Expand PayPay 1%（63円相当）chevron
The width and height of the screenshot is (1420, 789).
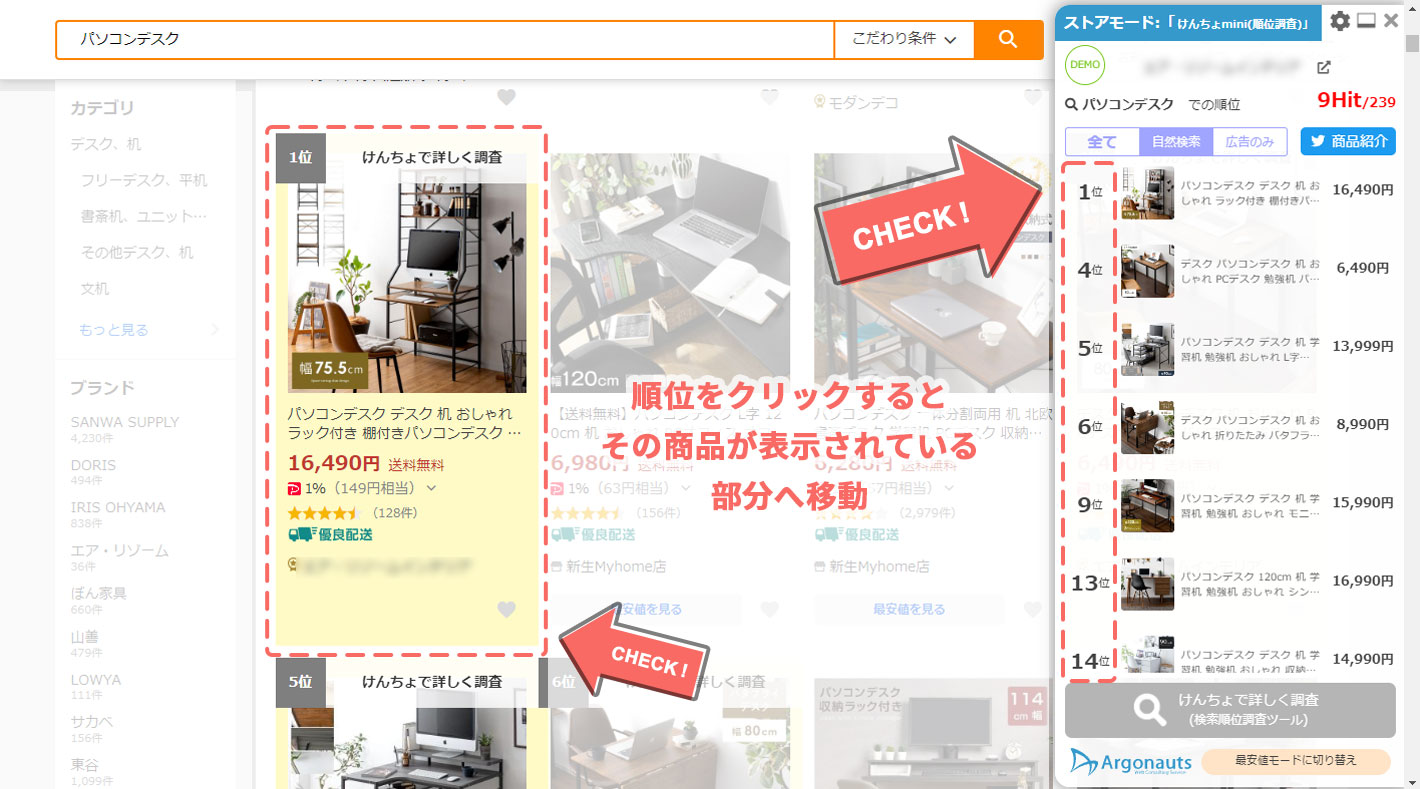(x=684, y=488)
